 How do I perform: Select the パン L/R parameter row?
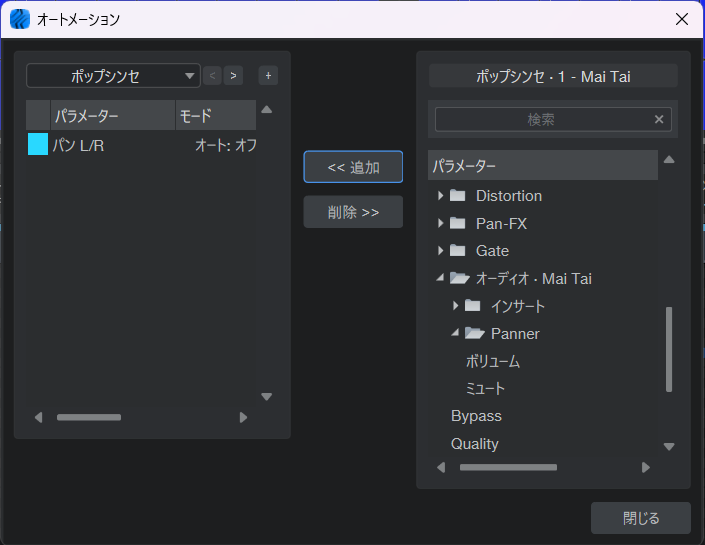click(142, 145)
